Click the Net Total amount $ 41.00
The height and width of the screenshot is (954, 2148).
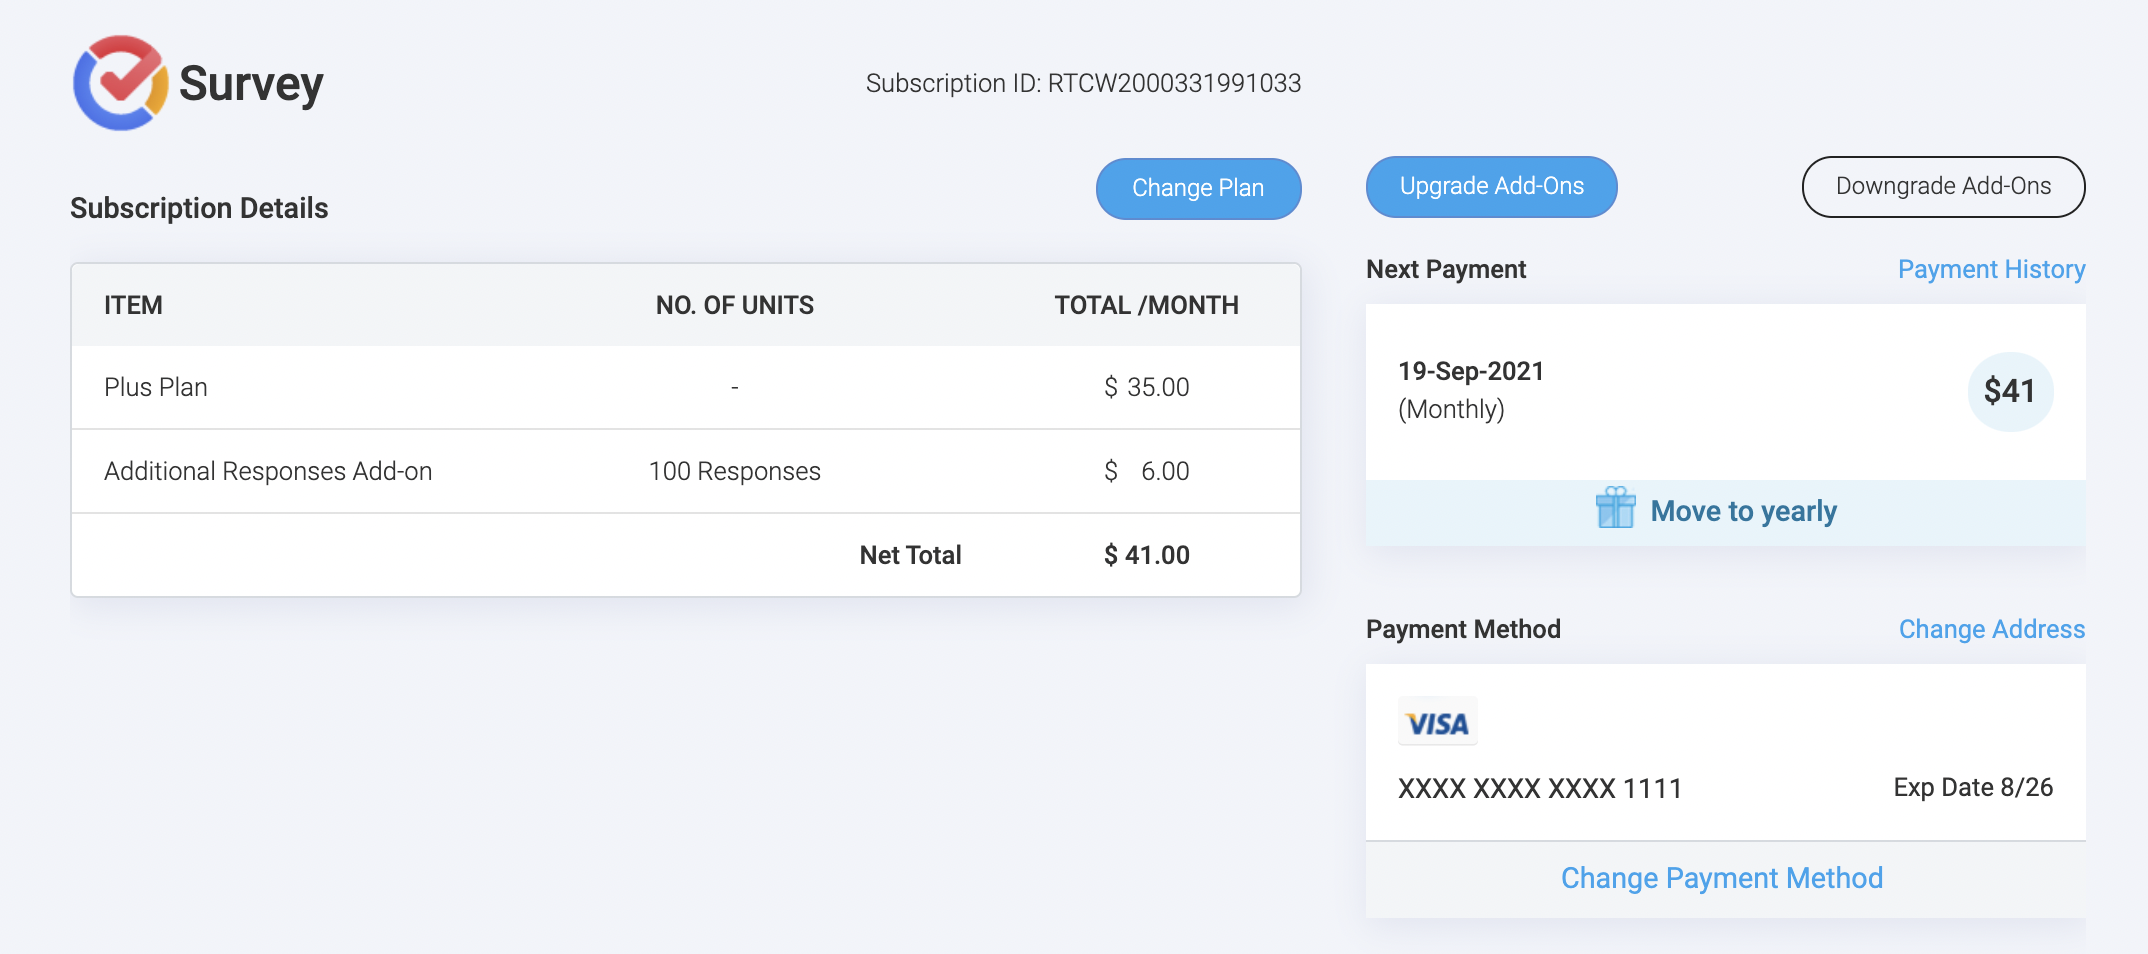(1146, 555)
